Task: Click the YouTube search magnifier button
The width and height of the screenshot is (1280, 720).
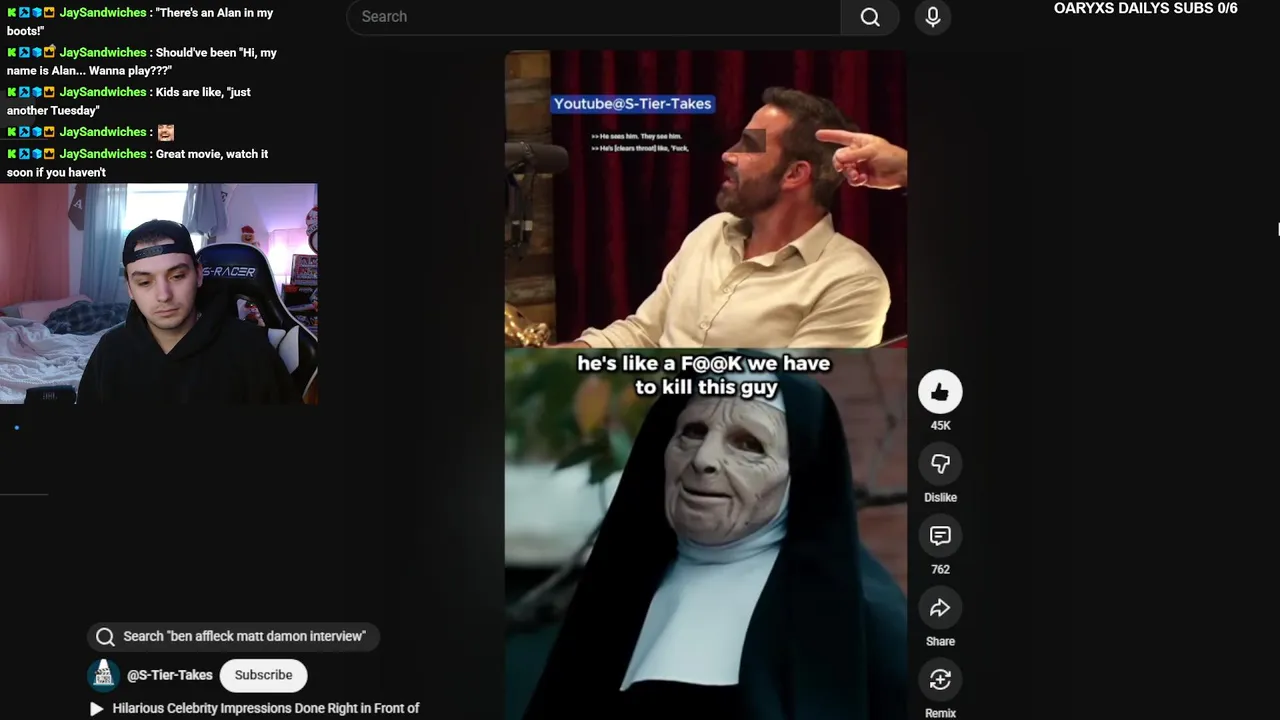Action: 870,17
